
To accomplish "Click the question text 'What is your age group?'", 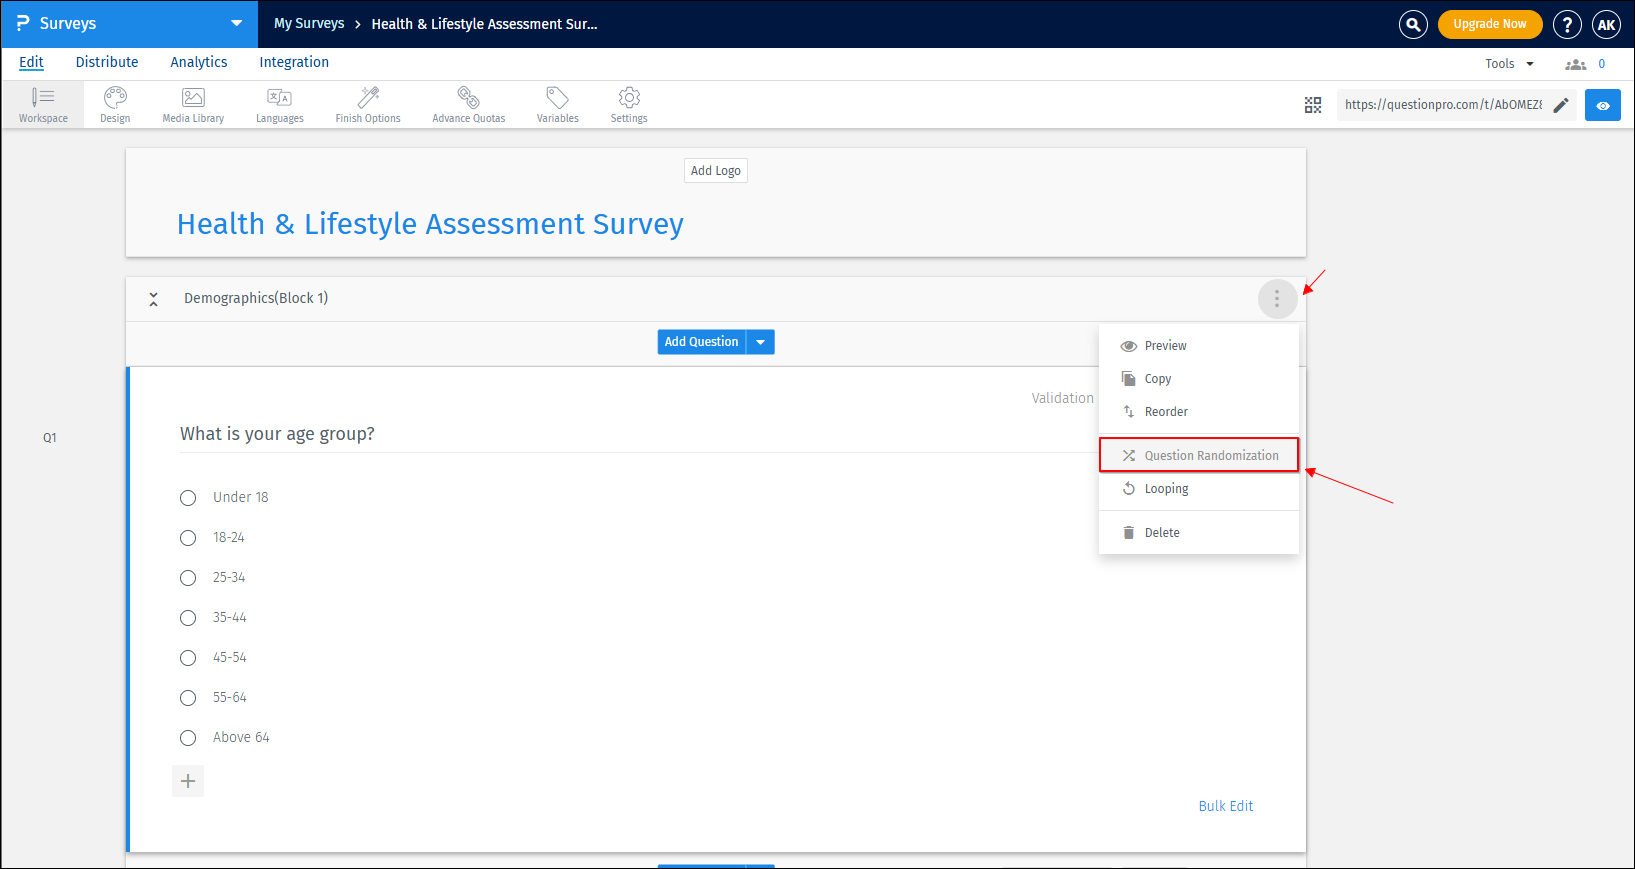I will [x=277, y=434].
